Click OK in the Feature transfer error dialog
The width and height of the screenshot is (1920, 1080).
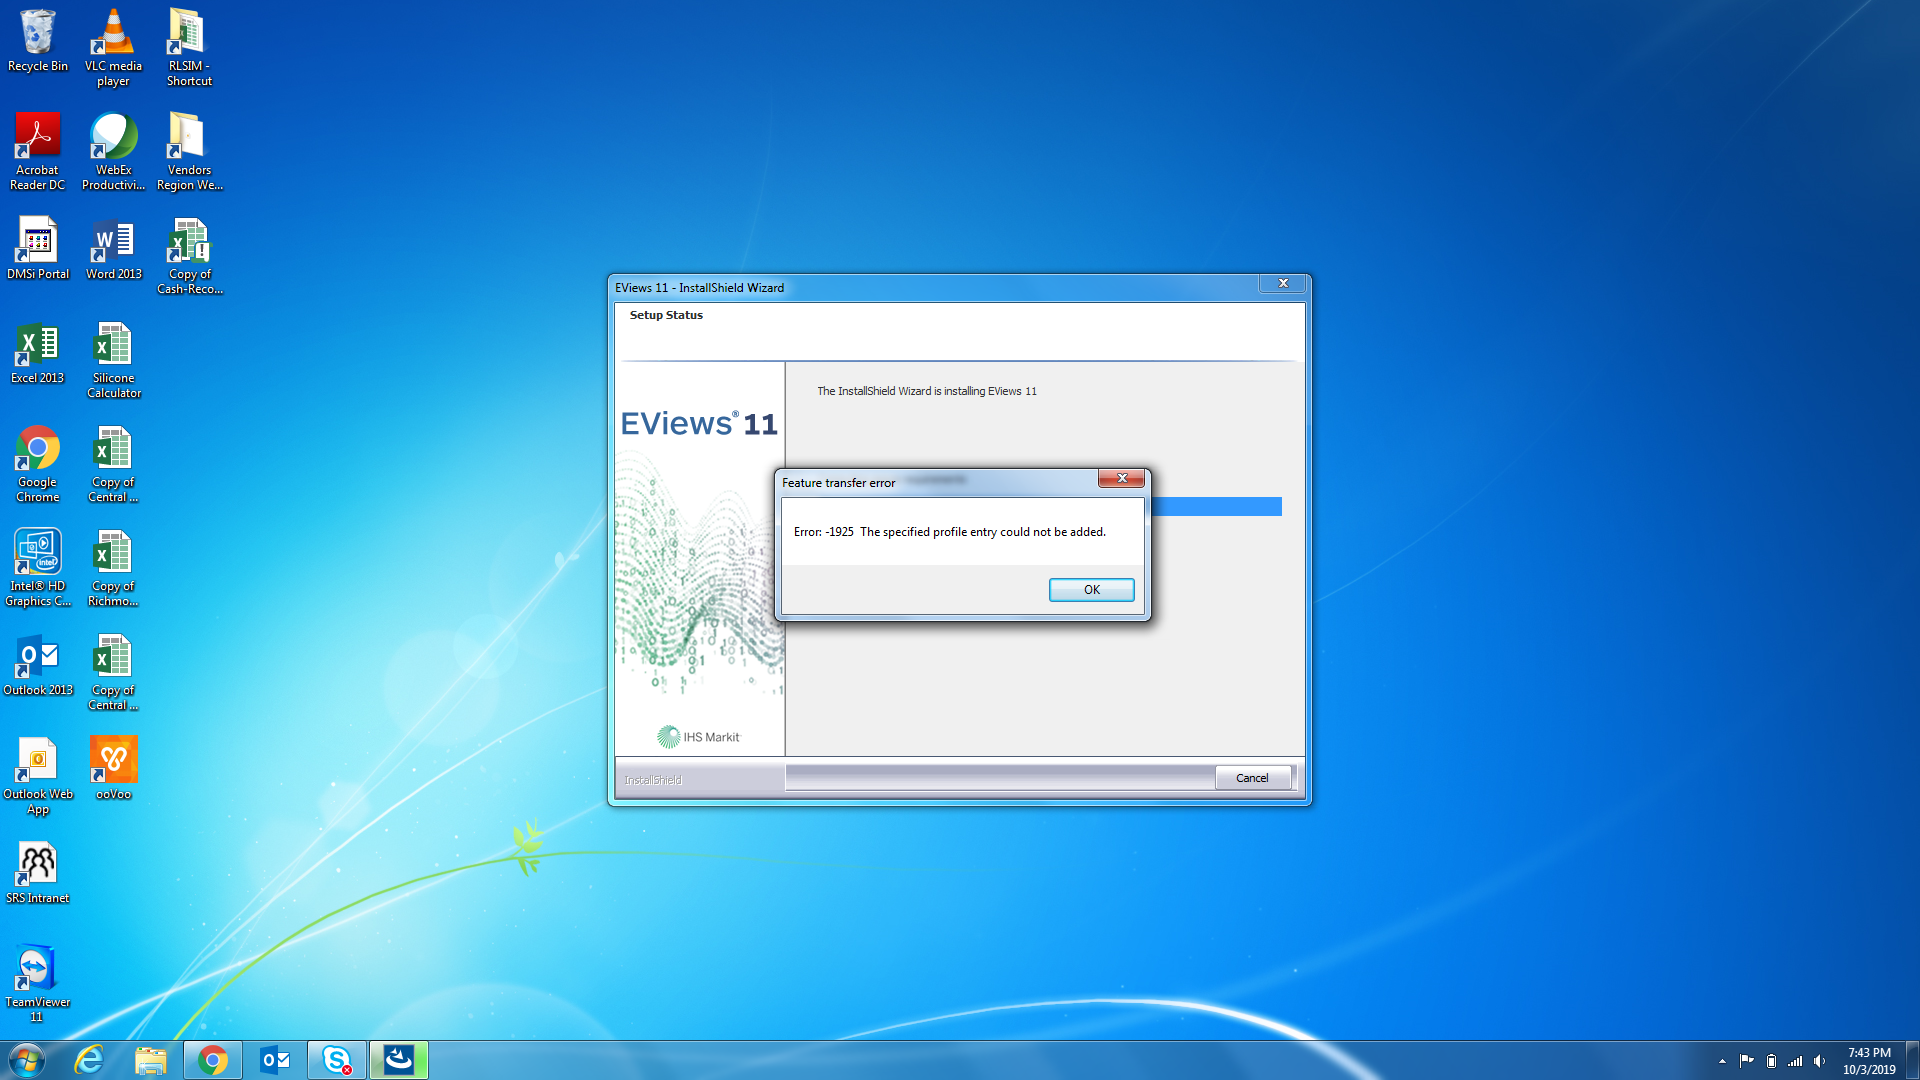point(1091,590)
